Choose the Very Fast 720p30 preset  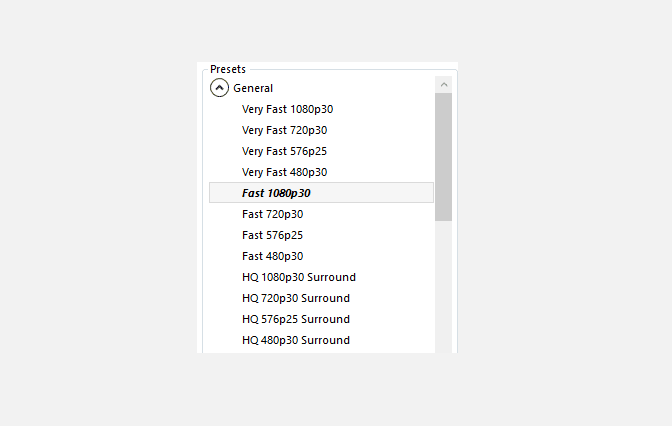pos(284,130)
